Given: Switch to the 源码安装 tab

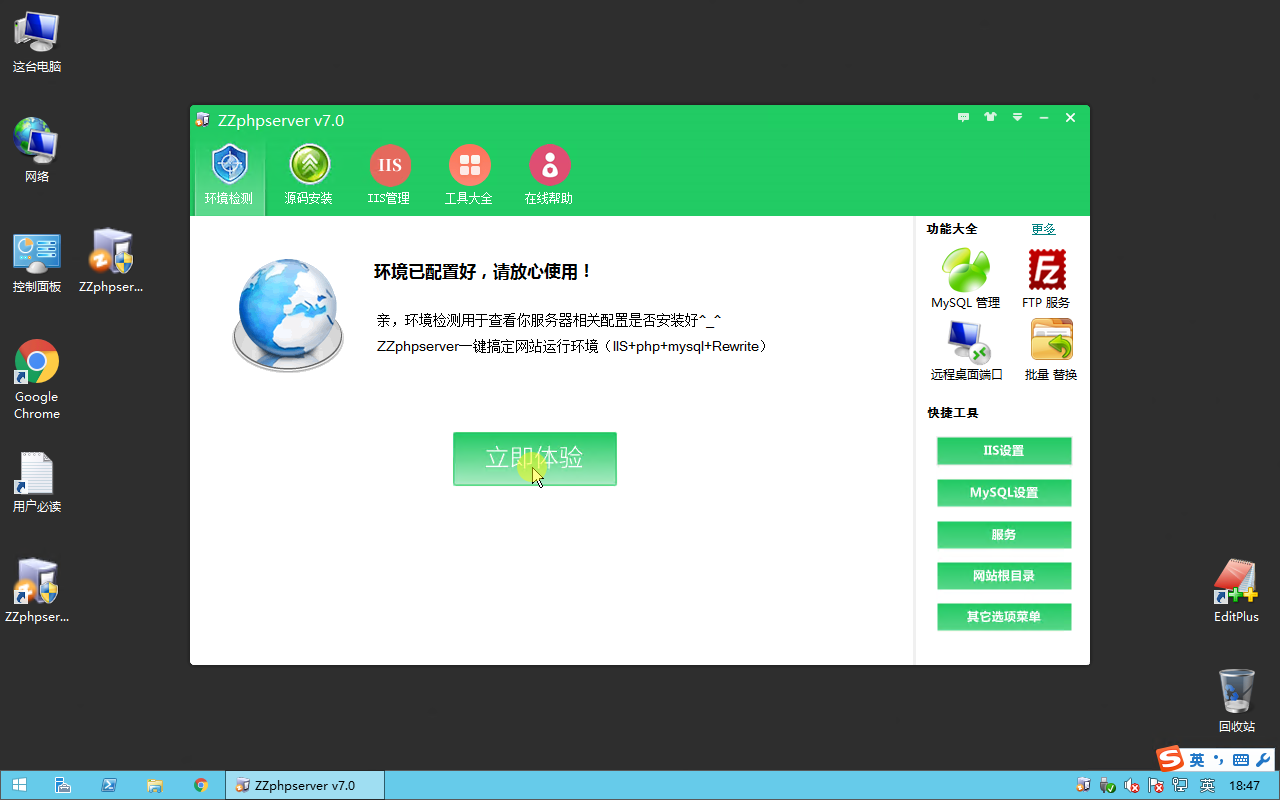Looking at the screenshot, I should pos(309,176).
